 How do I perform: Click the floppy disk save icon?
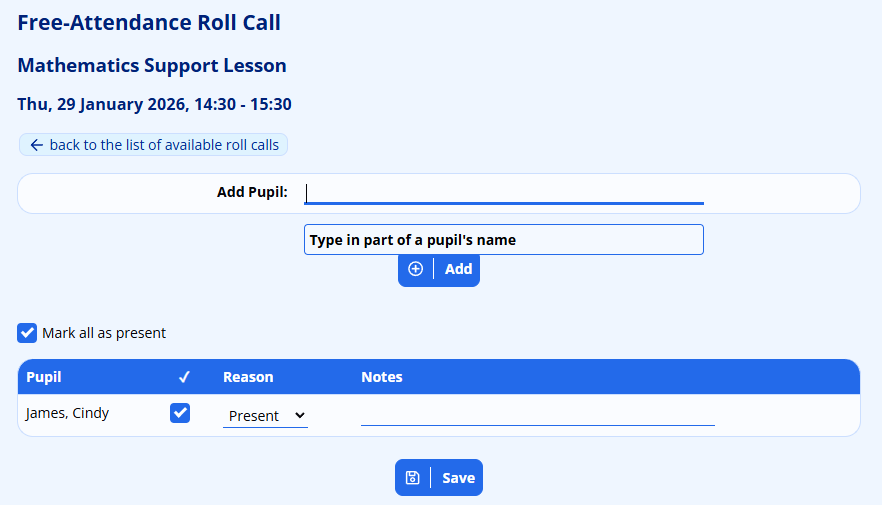(x=412, y=478)
